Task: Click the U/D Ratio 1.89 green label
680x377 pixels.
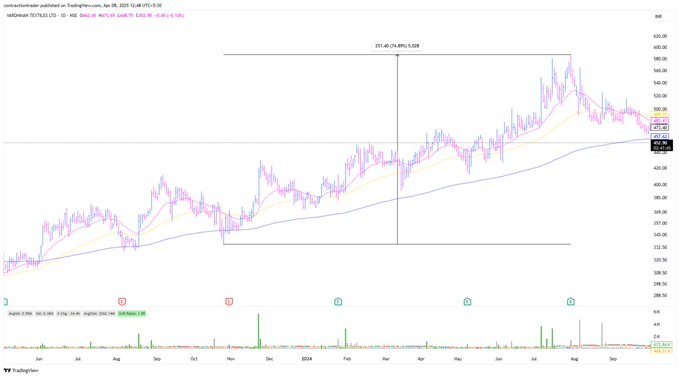Action: click(x=132, y=313)
